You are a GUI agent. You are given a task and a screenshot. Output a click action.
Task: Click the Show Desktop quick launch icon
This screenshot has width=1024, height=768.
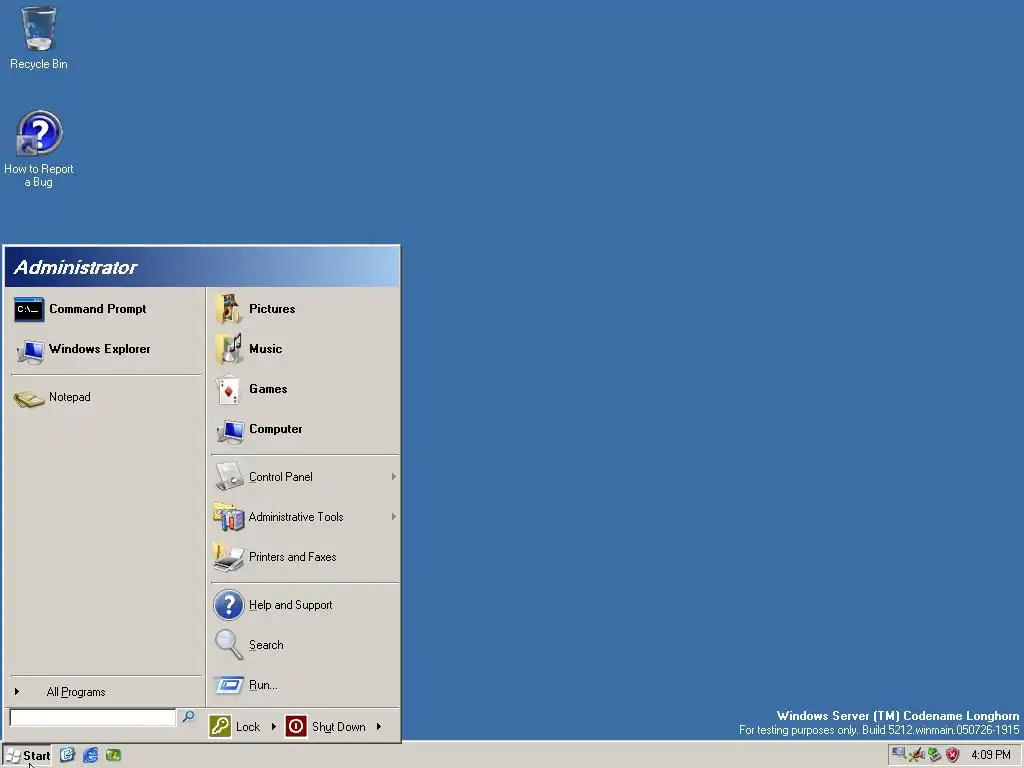pos(67,755)
